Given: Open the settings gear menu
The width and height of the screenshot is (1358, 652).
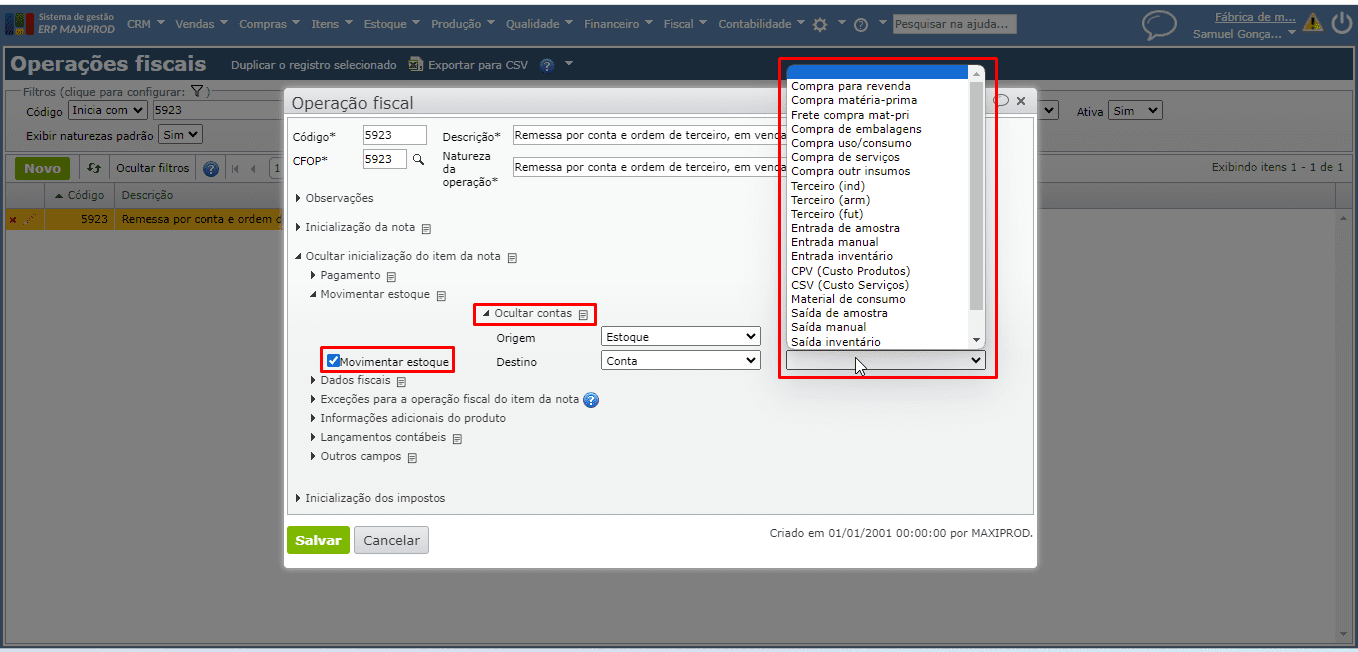Looking at the screenshot, I should click(x=820, y=24).
